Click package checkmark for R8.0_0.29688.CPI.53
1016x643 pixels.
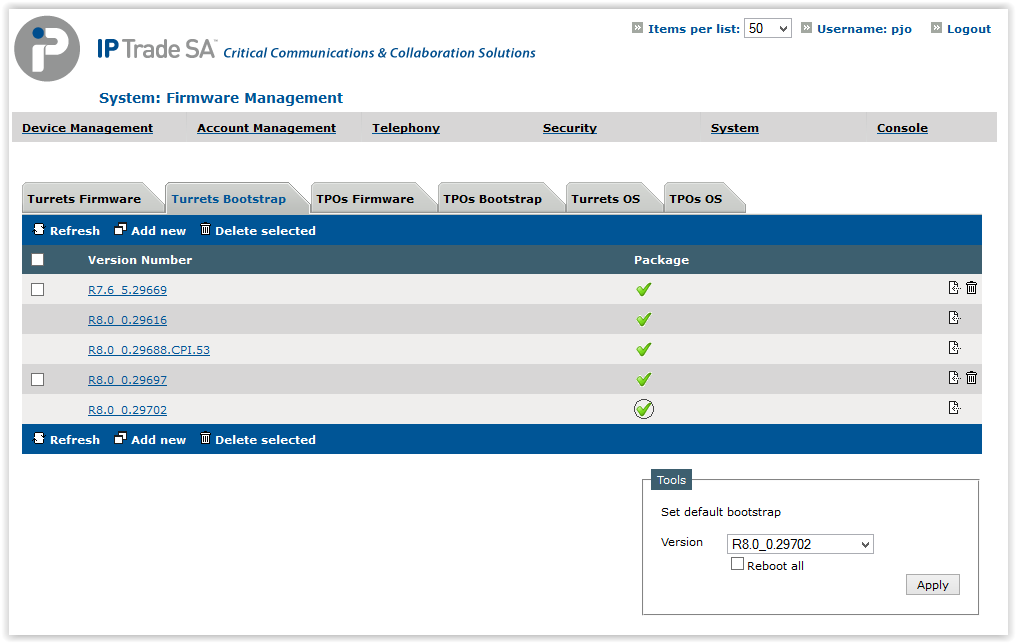tap(643, 349)
